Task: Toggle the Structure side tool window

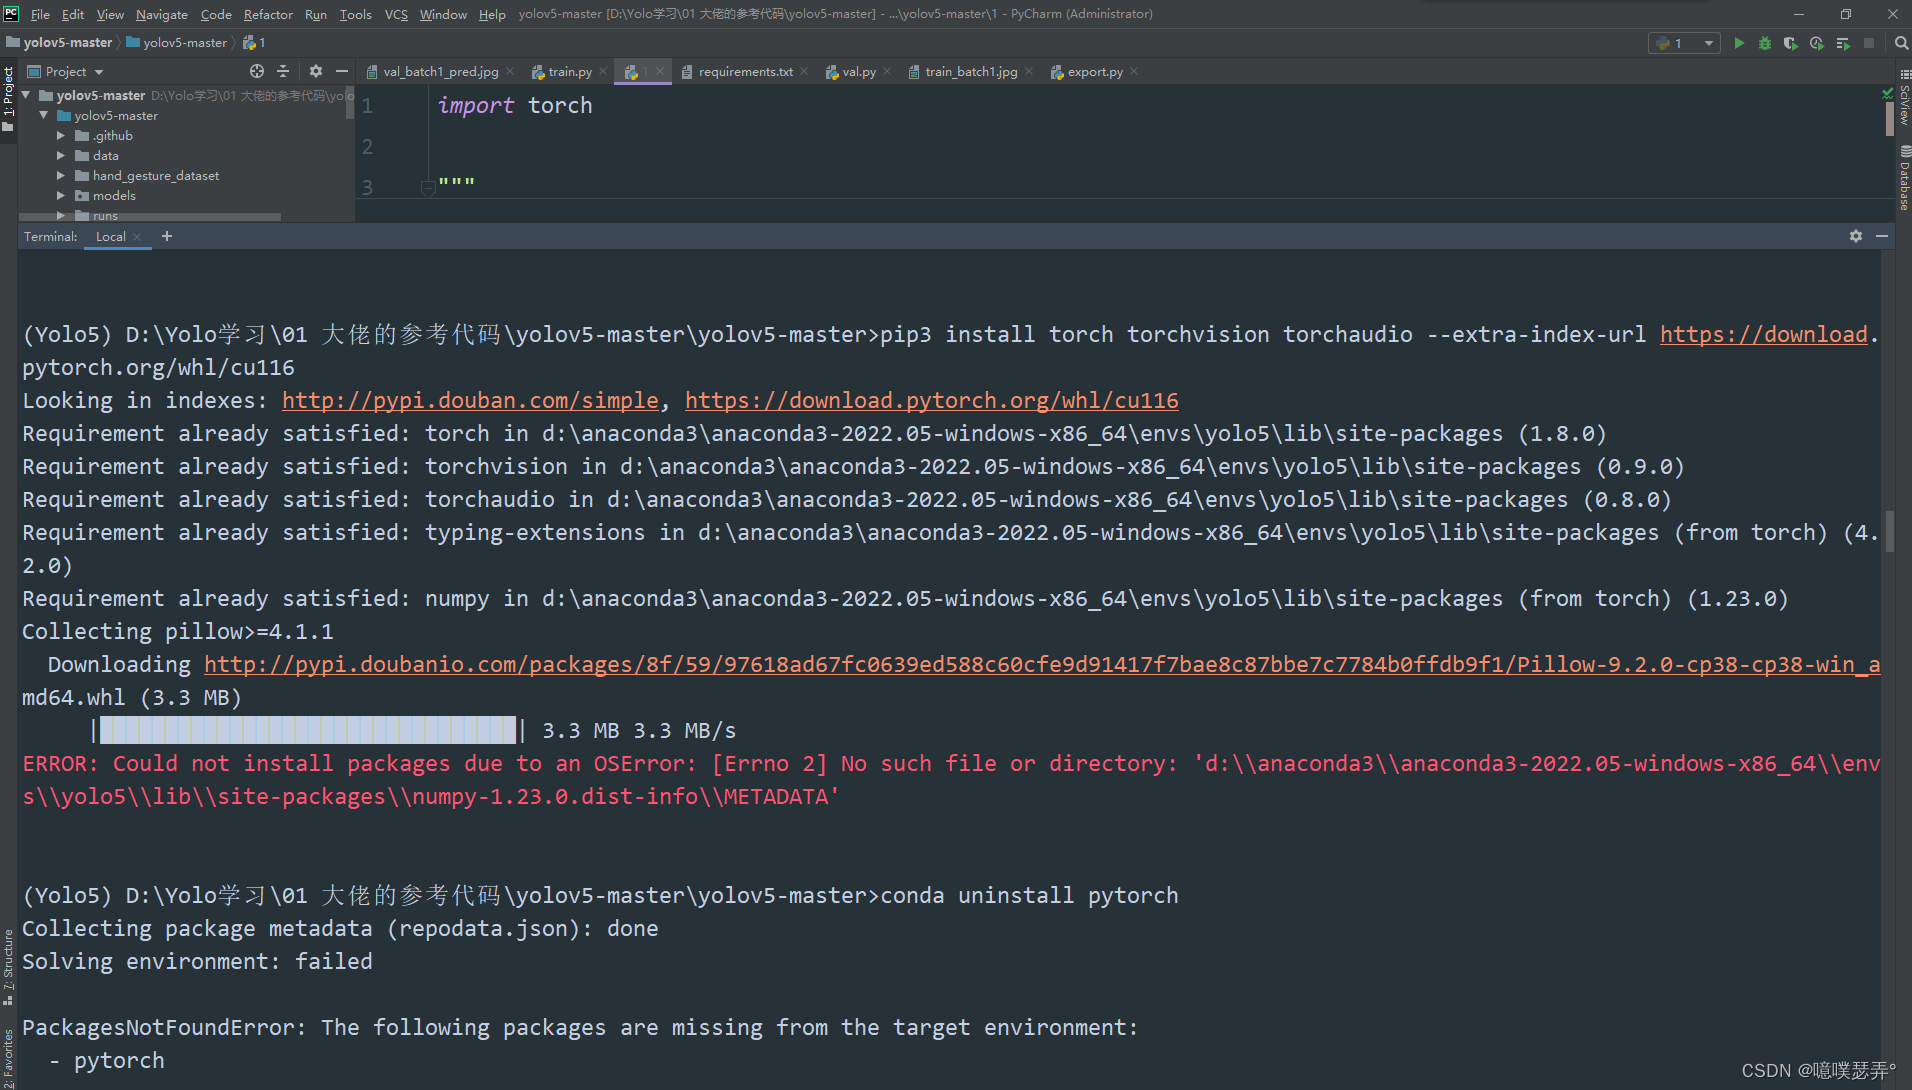Action: point(8,966)
